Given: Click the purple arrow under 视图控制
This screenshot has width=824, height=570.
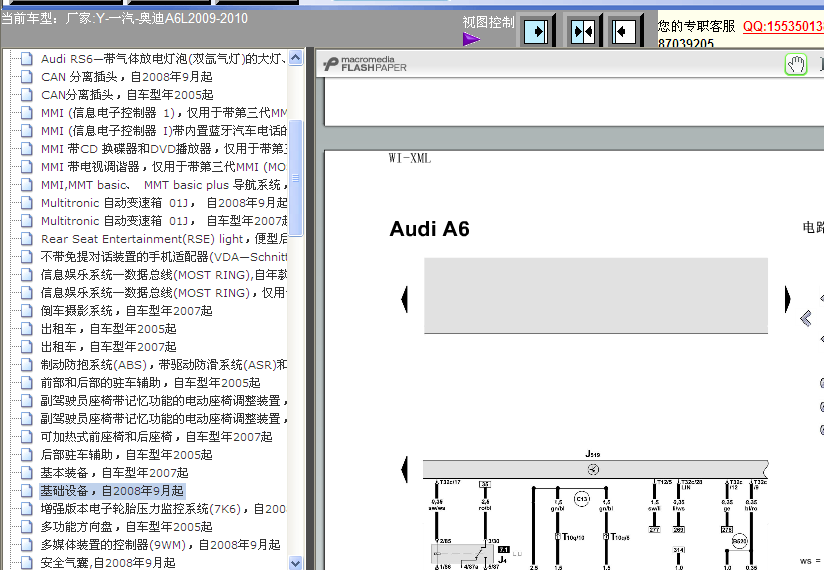Looking at the screenshot, I should 471,39.
